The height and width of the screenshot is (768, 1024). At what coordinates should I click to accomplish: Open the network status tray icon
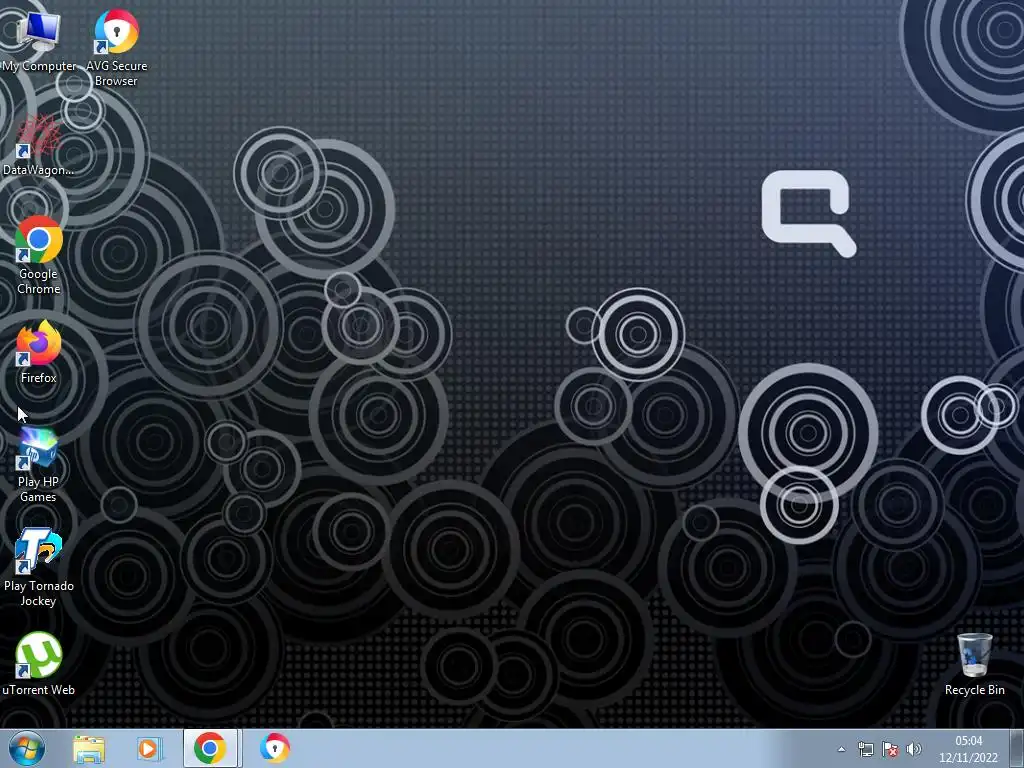[866, 749]
